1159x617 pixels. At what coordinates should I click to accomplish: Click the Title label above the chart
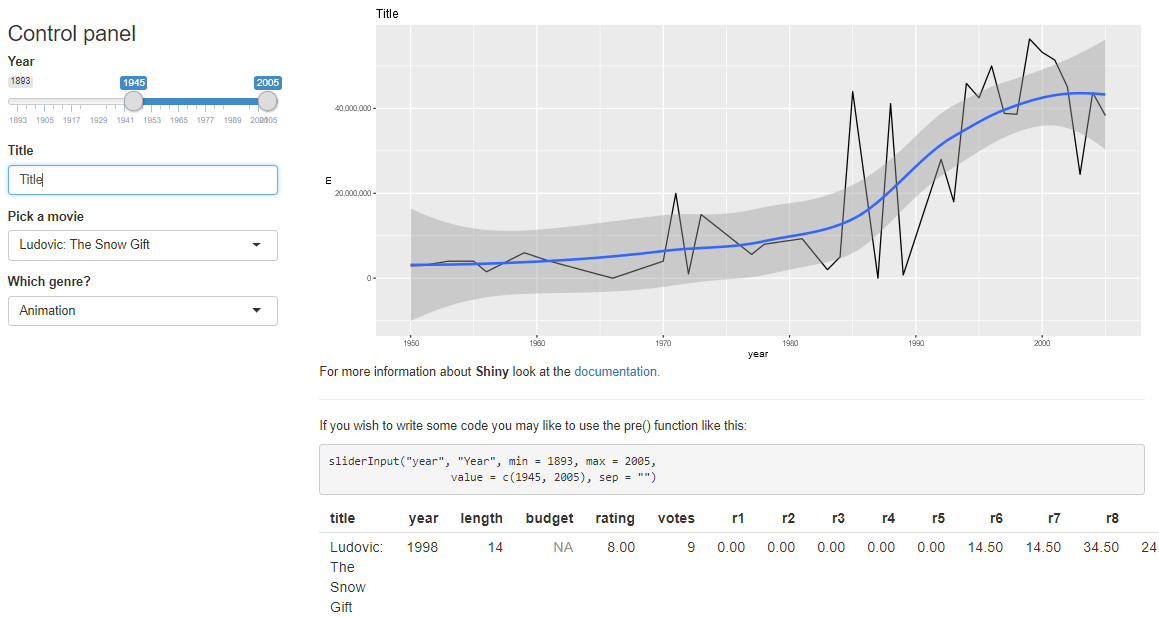click(387, 13)
